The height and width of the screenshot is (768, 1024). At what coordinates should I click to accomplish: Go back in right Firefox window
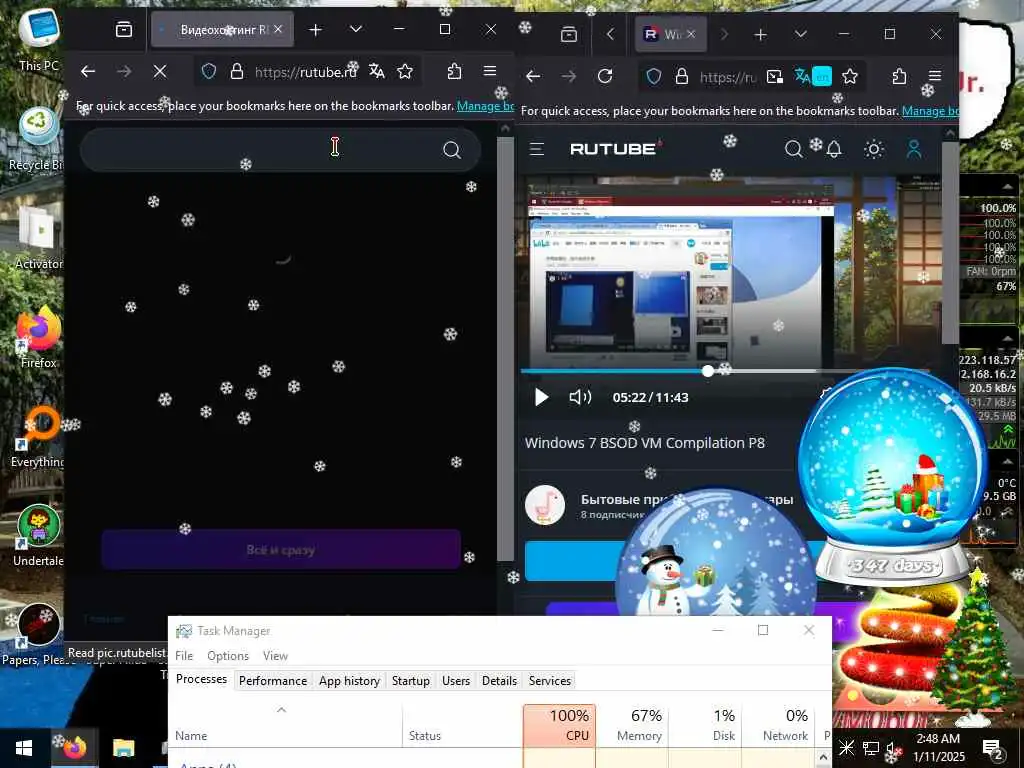(x=534, y=76)
